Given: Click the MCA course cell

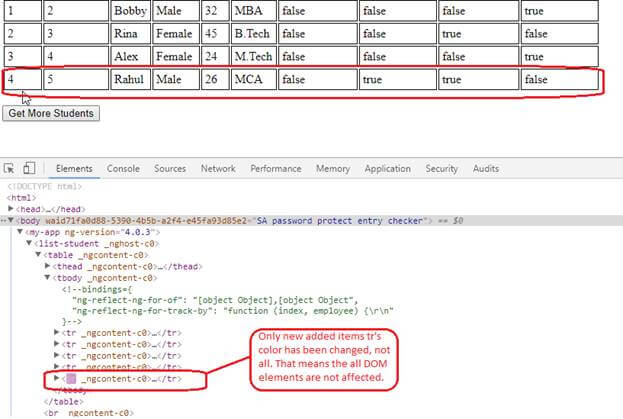Looking at the screenshot, I should pyautogui.click(x=253, y=79).
